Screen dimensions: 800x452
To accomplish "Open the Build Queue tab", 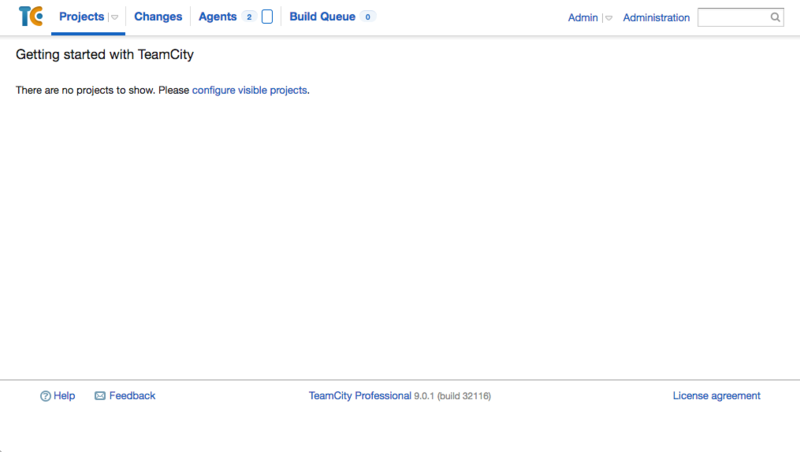I will coord(322,16).
